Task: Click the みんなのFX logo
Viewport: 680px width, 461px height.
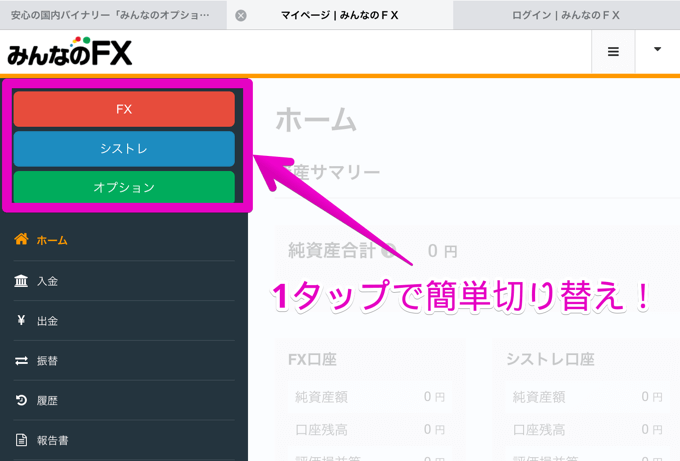Action: 69,52
